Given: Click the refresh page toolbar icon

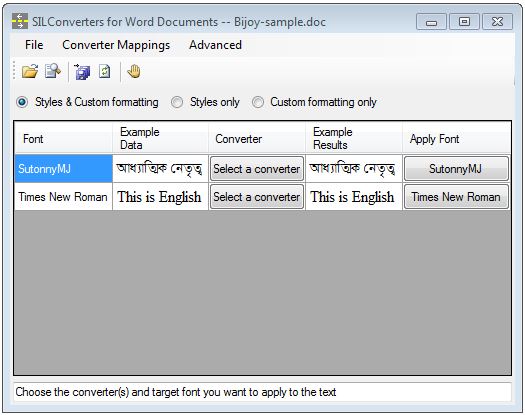Looking at the screenshot, I should (x=105, y=71).
